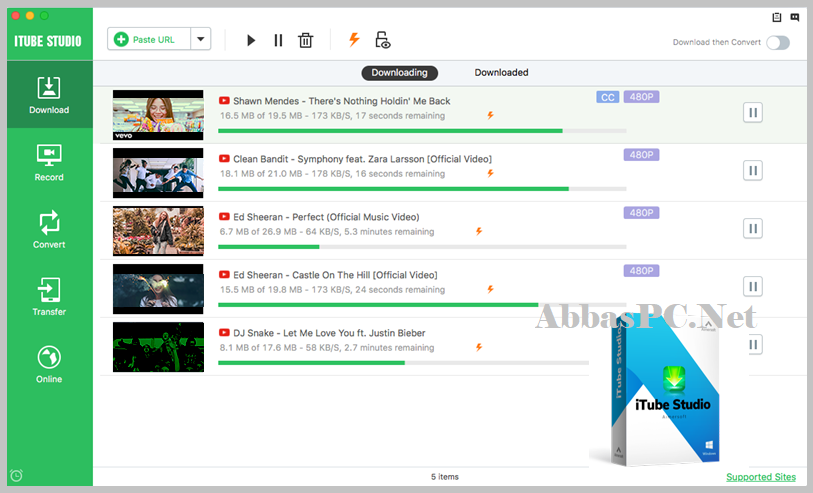Select title 'Clean Bandit - Symphony feat. Zara Larsson'

point(362,159)
